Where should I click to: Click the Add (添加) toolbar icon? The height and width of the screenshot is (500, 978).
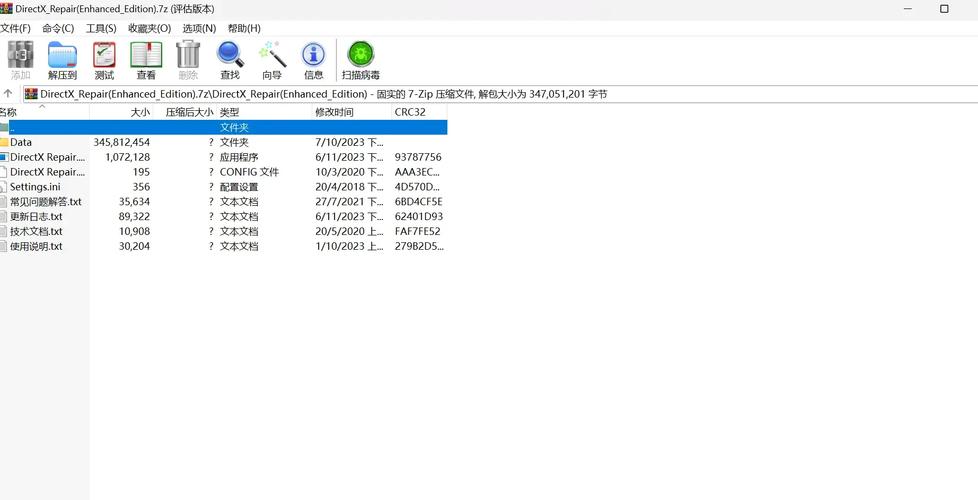tap(20, 55)
